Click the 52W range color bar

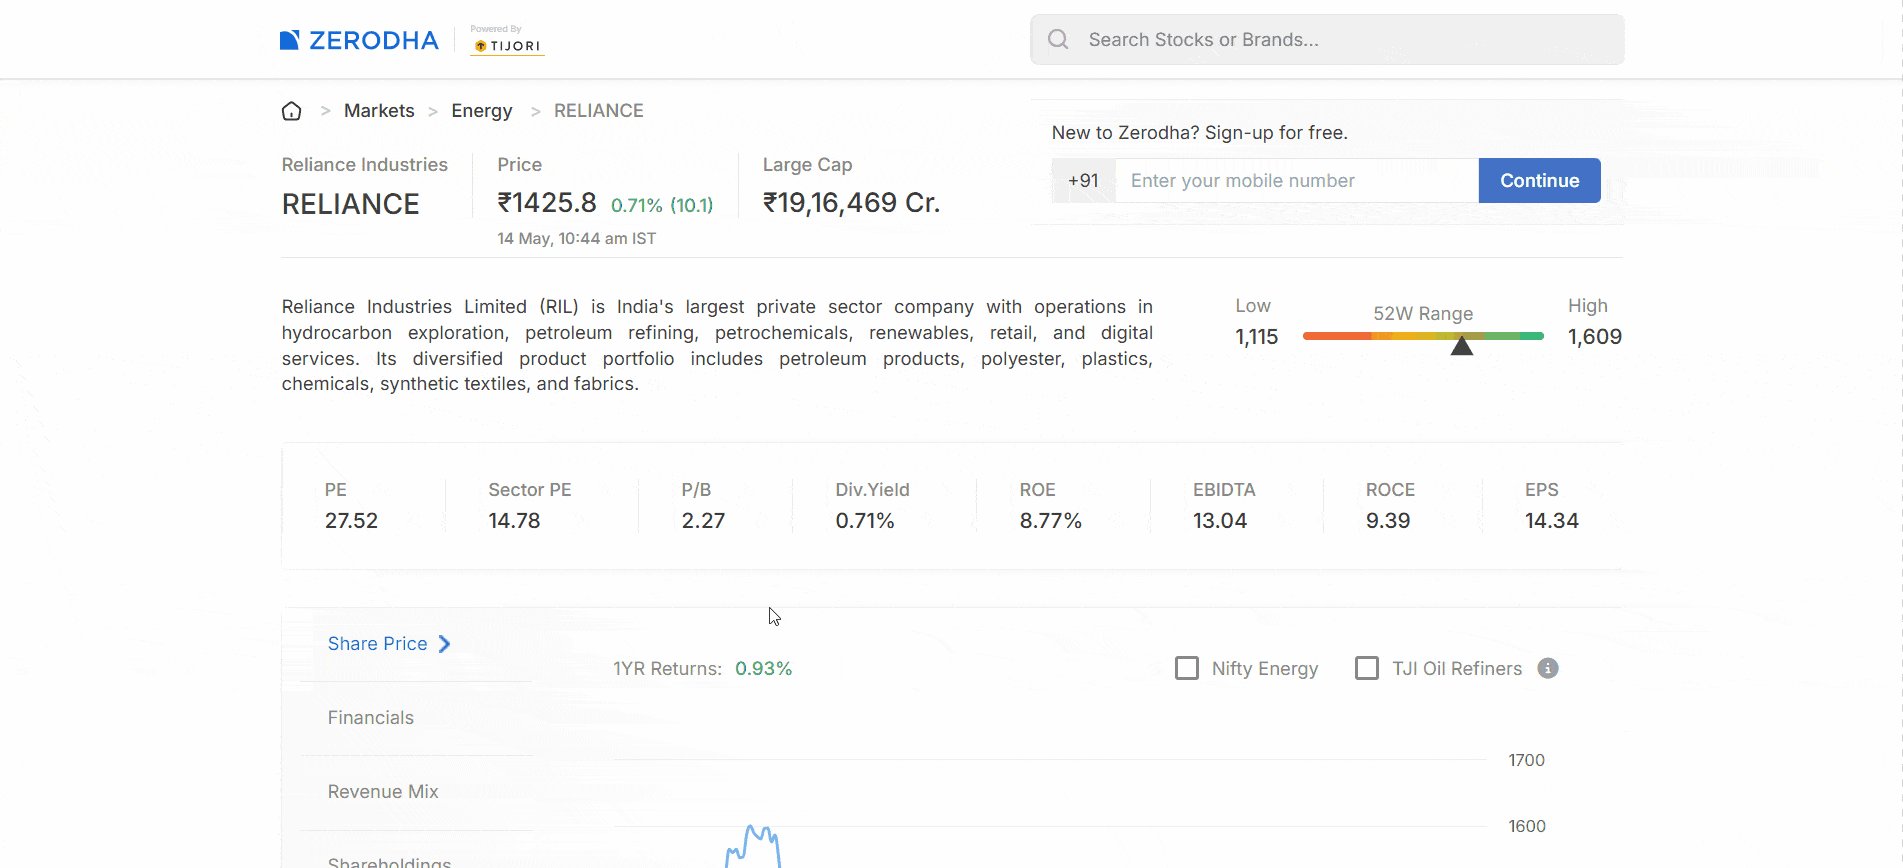point(1423,336)
